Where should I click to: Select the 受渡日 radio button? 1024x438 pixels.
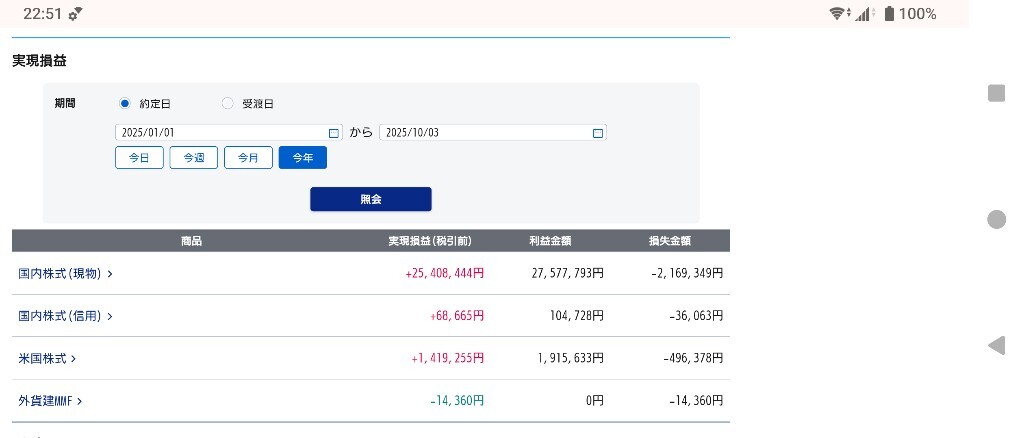click(228, 103)
